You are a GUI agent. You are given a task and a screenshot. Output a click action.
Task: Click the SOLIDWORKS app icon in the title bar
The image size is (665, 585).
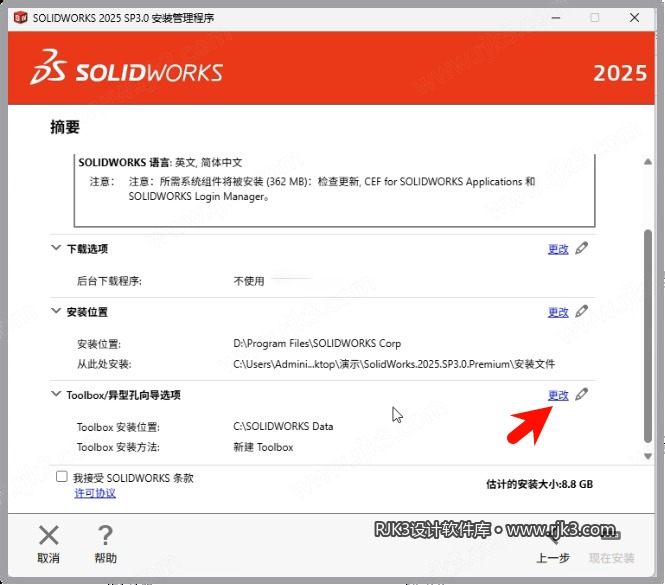click(20, 18)
